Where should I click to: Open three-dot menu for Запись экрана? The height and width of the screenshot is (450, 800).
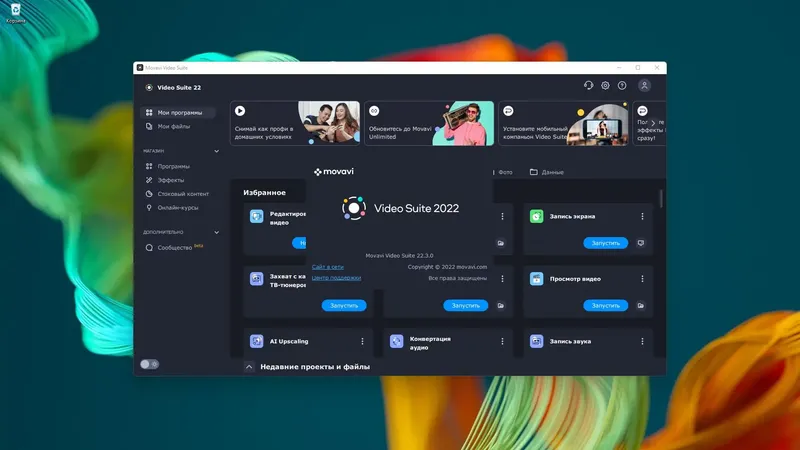[642, 216]
